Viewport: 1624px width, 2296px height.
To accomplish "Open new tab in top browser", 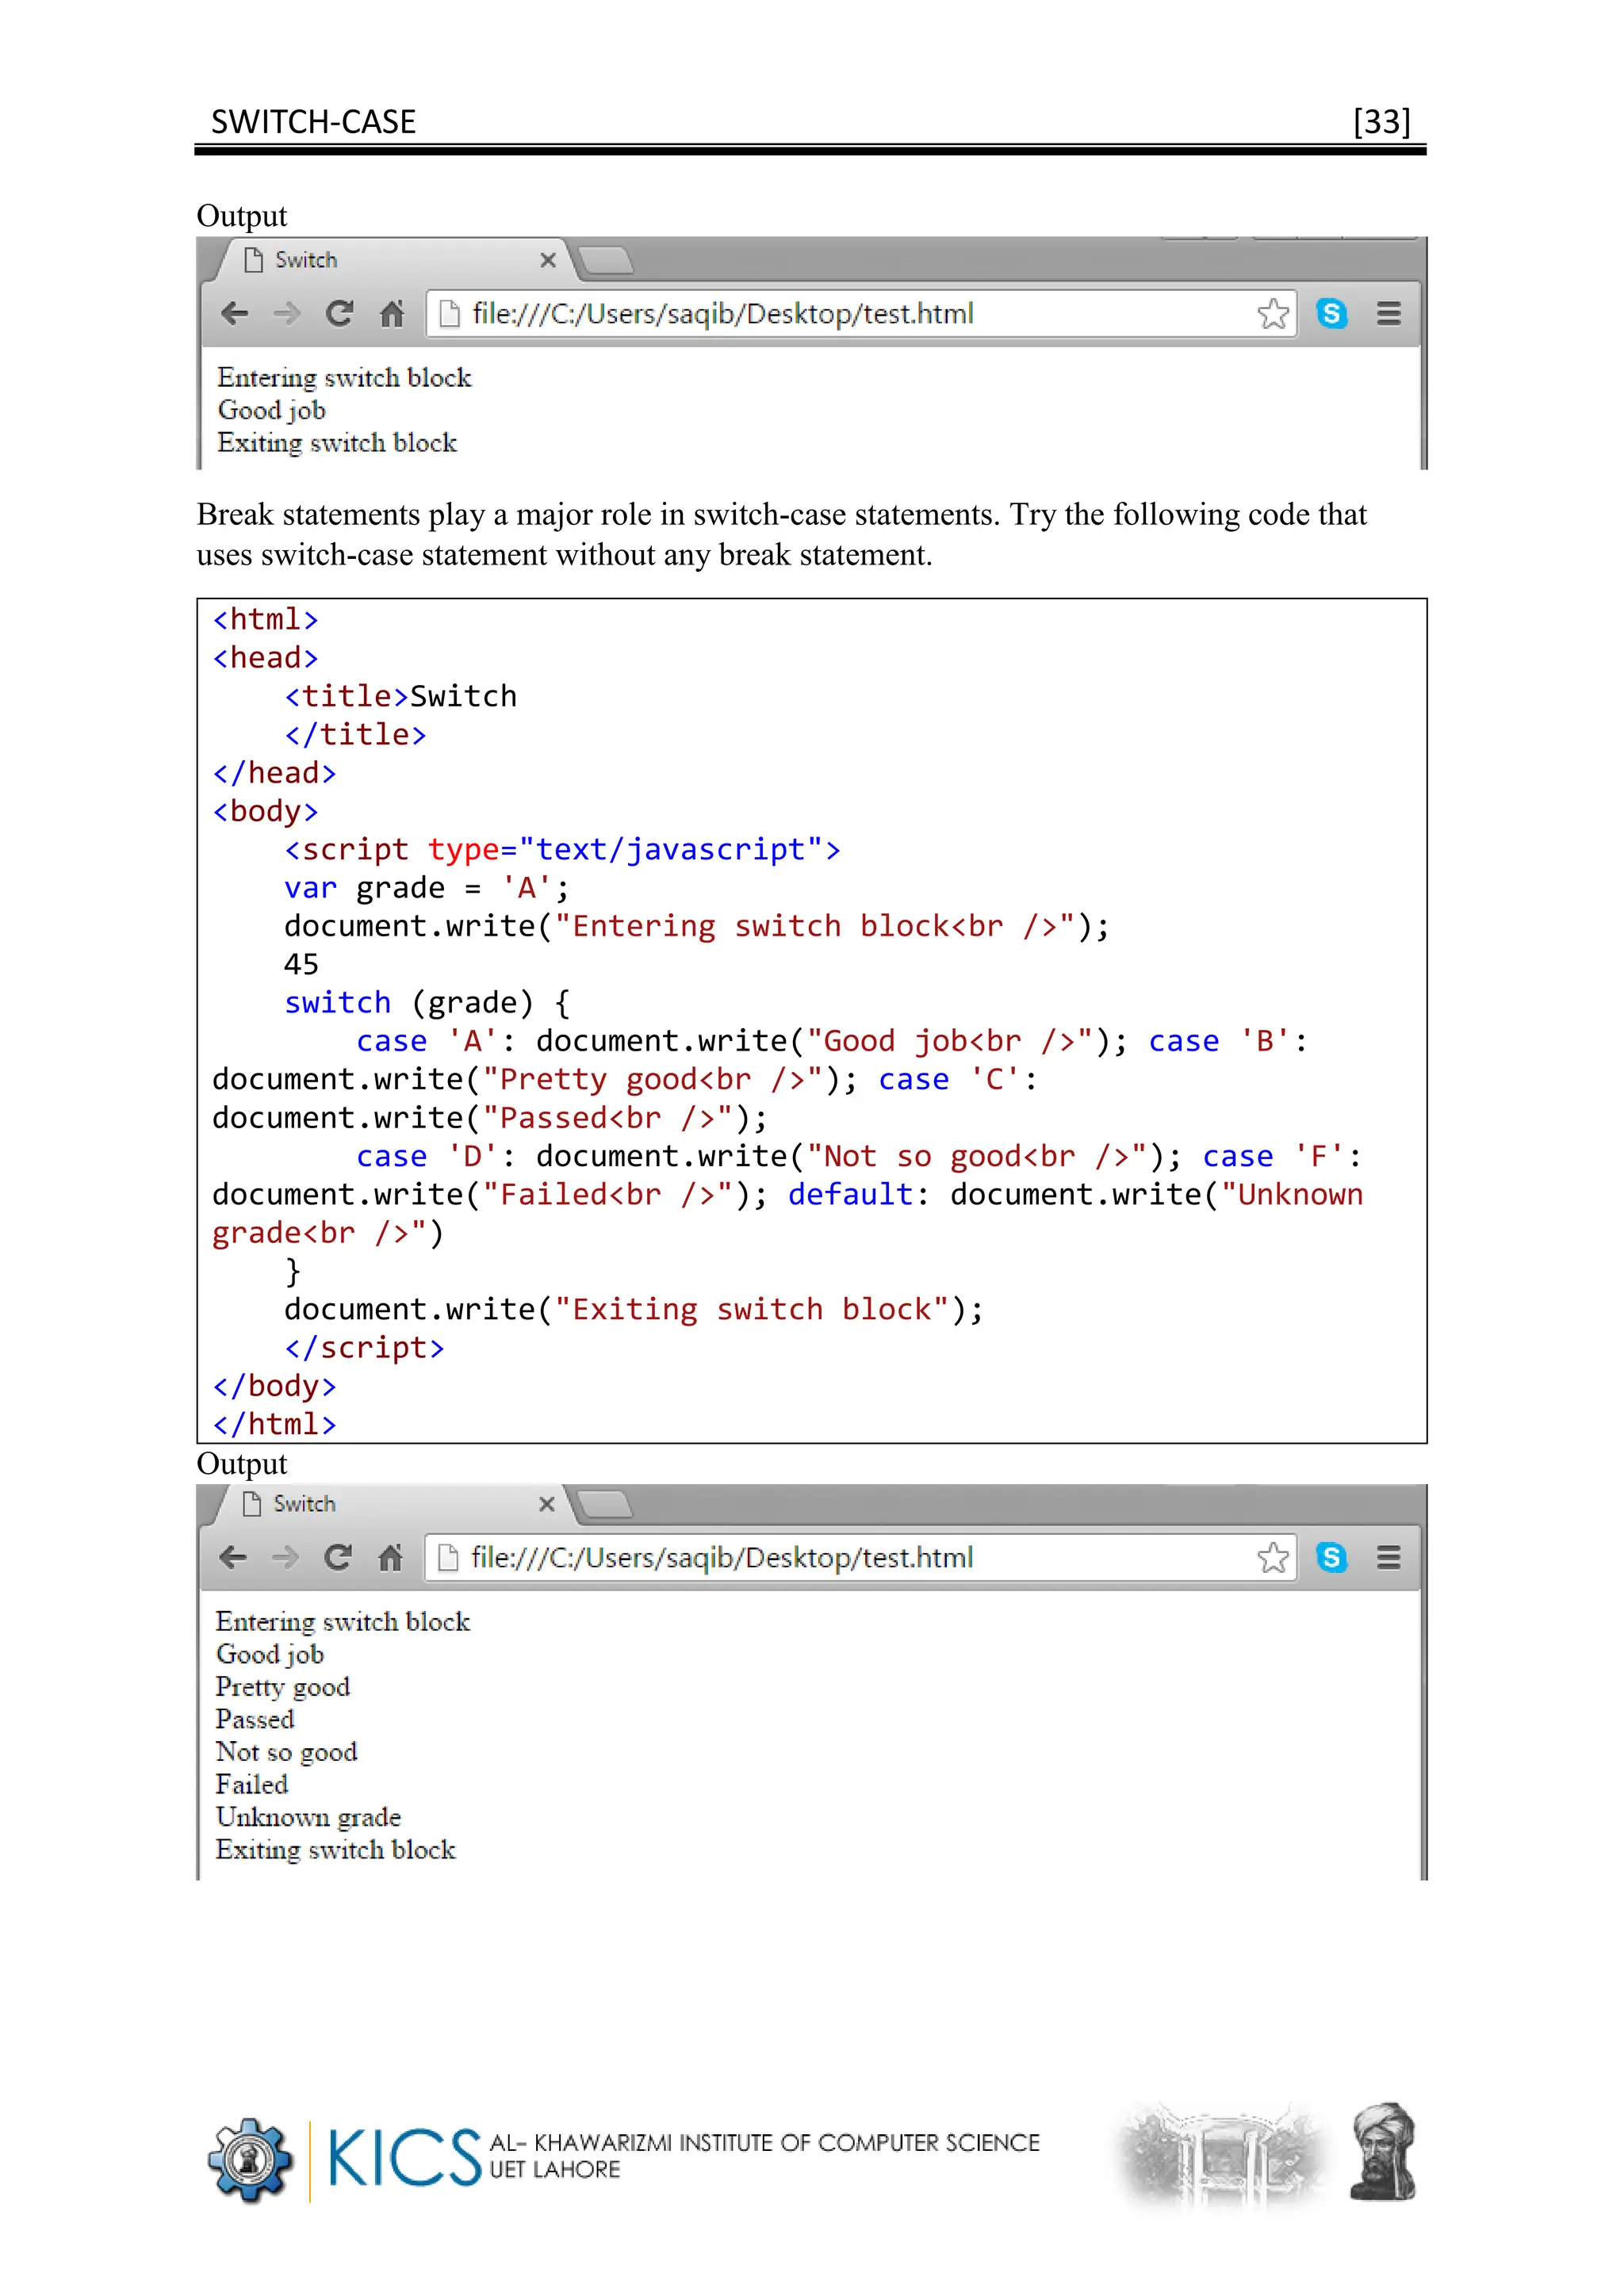I will pyautogui.click(x=606, y=261).
